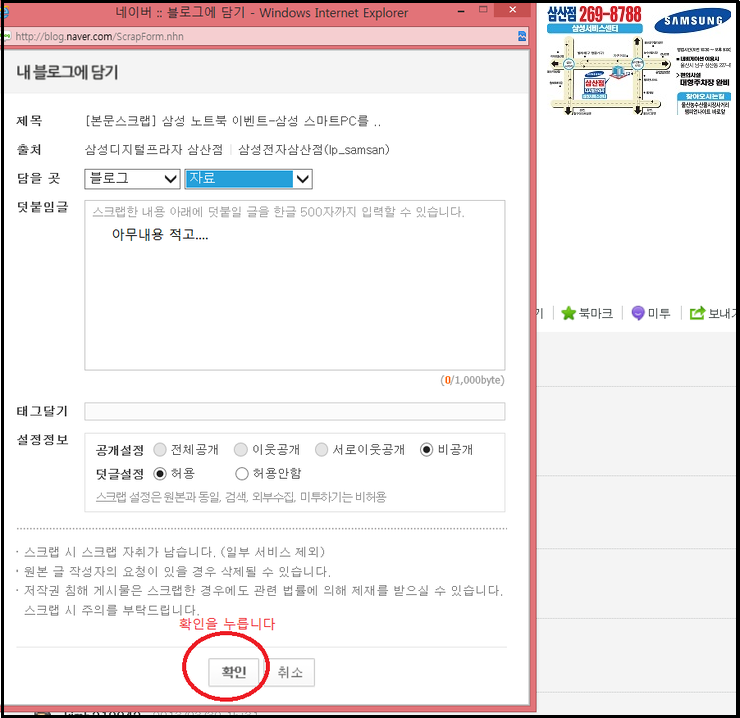Click the 태그달기 tag input field
Image resolution: width=740 pixels, height=718 pixels.
294,411
